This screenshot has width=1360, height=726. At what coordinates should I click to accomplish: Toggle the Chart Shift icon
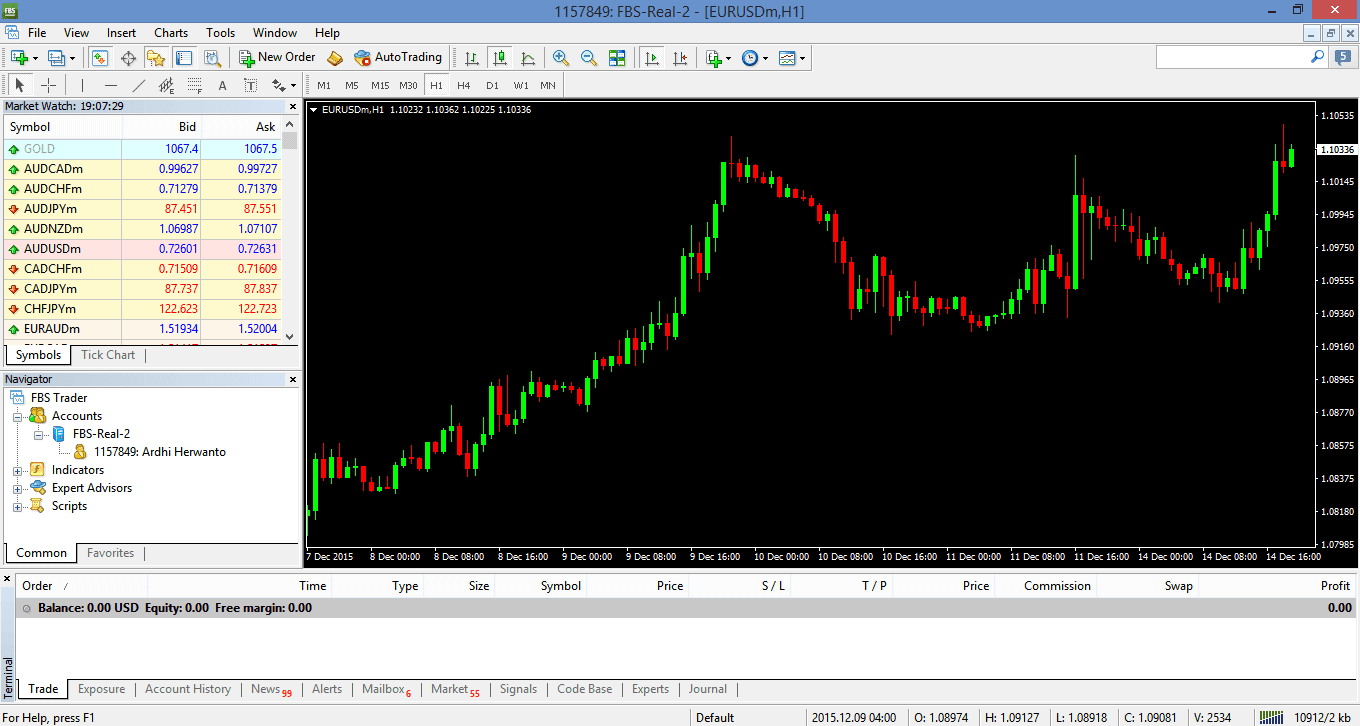(x=680, y=58)
